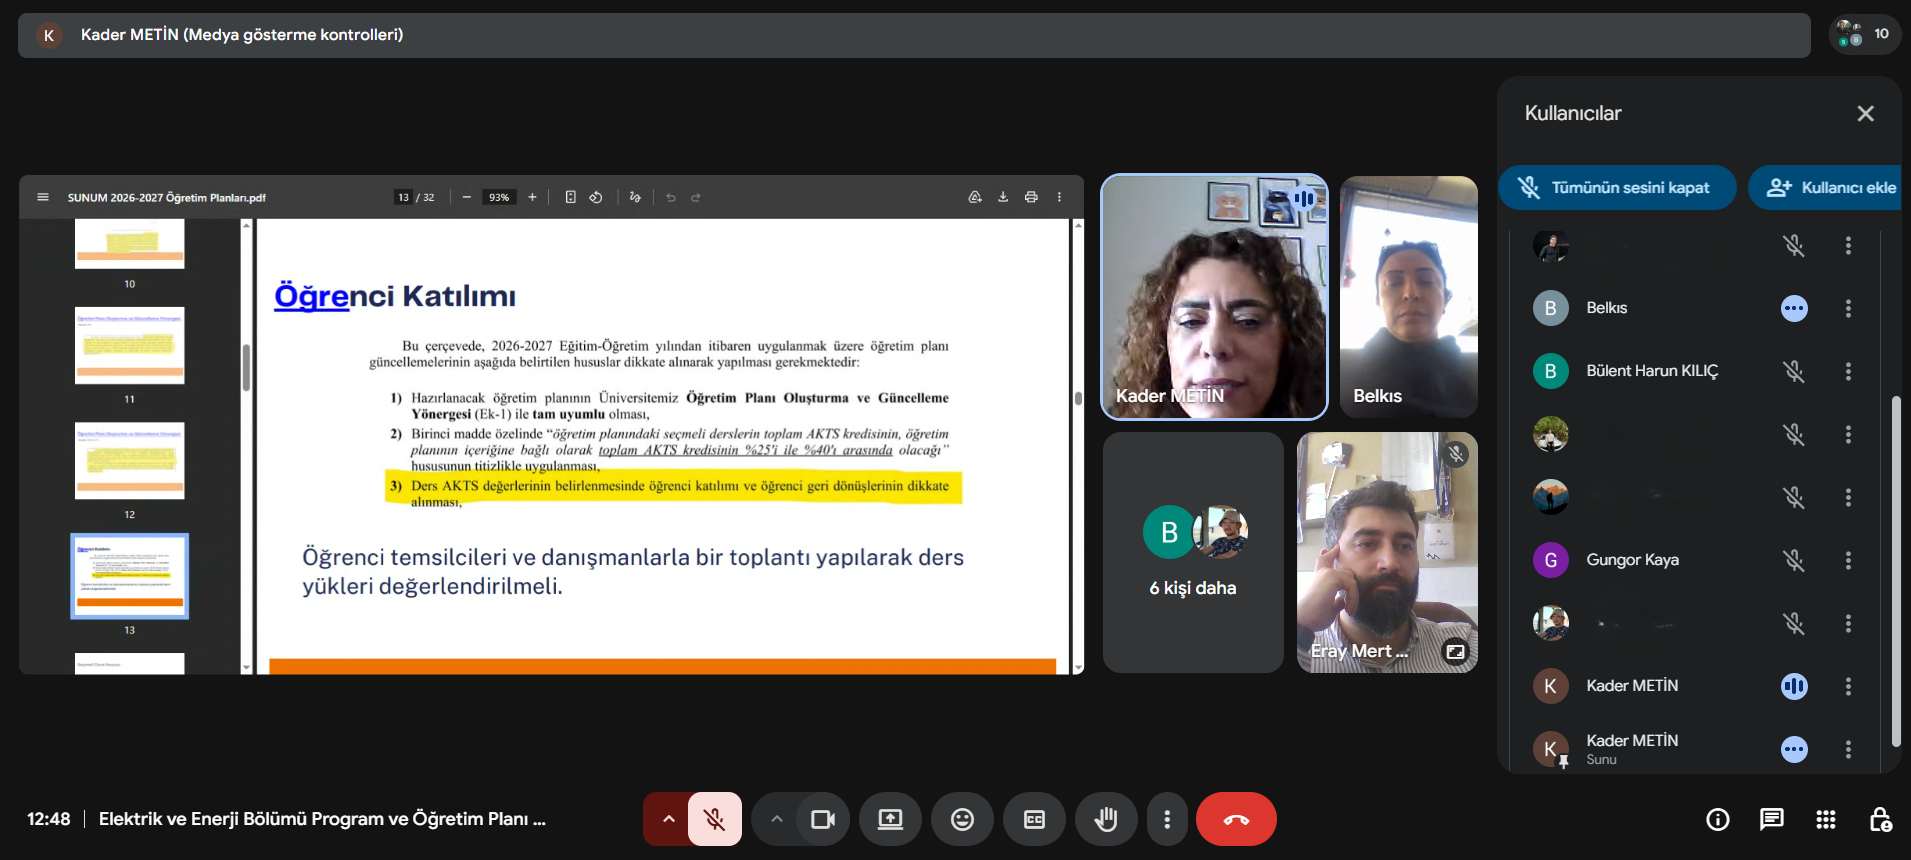Open more options for Gungor Kaya

pyautogui.click(x=1848, y=560)
